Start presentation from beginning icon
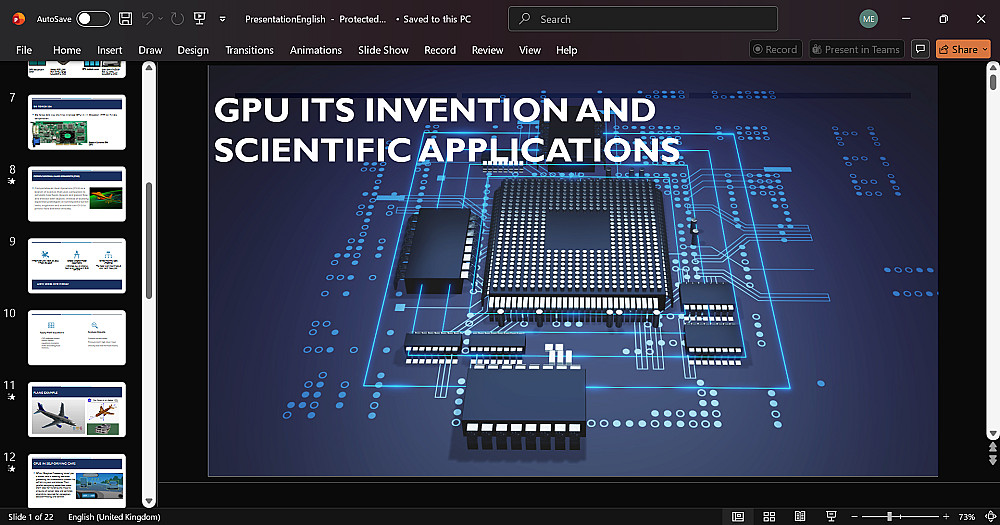This screenshot has height=525, width=1000. (x=200, y=19)
